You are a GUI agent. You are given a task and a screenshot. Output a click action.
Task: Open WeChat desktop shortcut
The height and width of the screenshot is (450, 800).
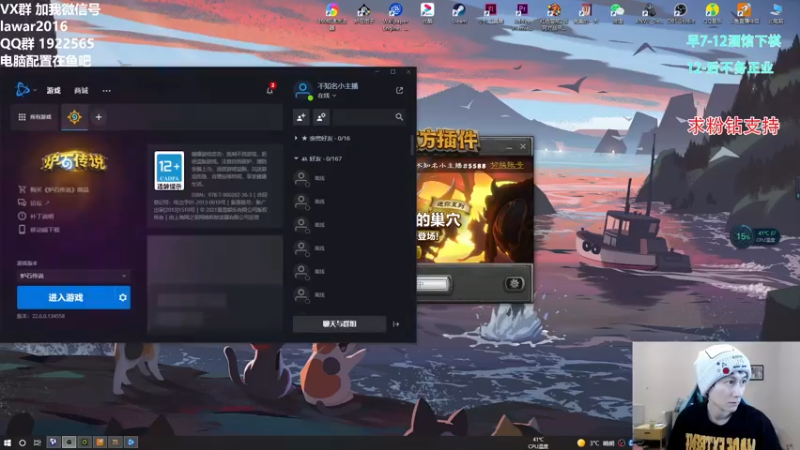[617, 14]
